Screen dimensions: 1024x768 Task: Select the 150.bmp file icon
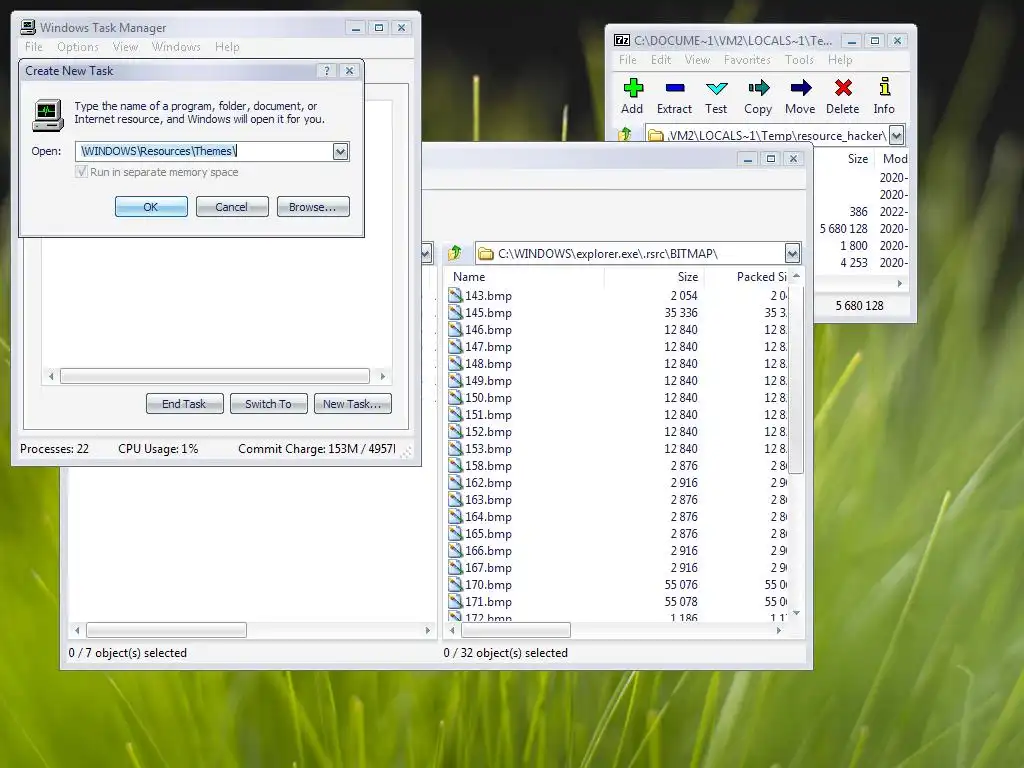[x=455, y=398]
